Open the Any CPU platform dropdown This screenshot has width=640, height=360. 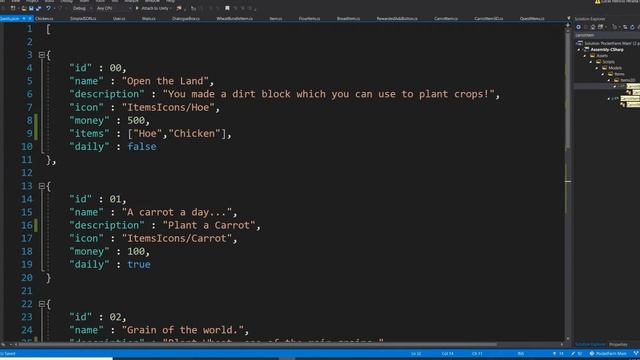coord(113,8)
